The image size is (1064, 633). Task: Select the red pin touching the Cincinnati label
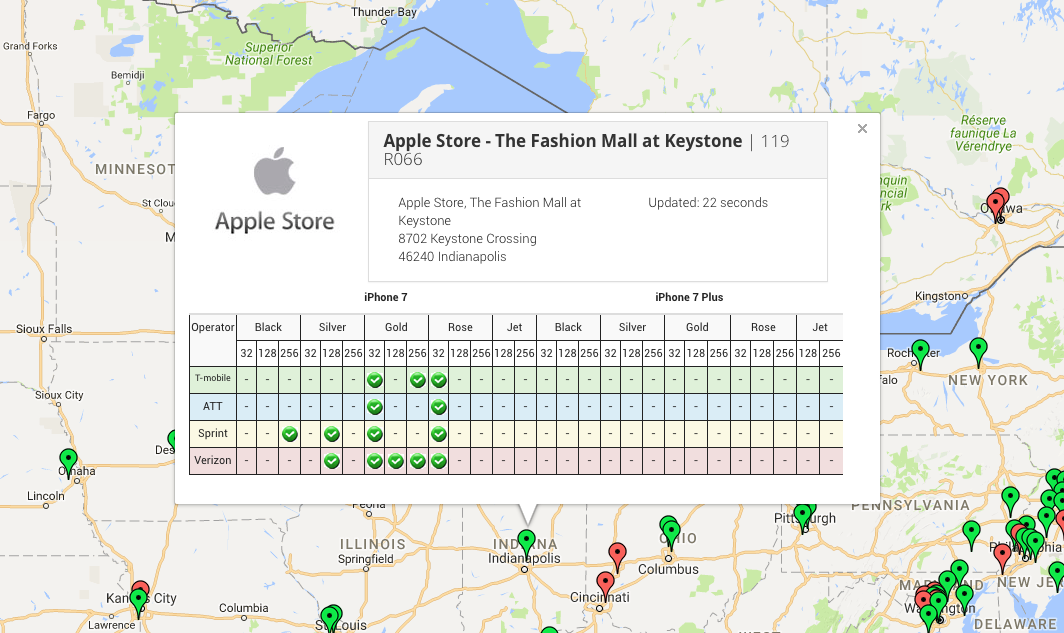[x=605, y=586]
